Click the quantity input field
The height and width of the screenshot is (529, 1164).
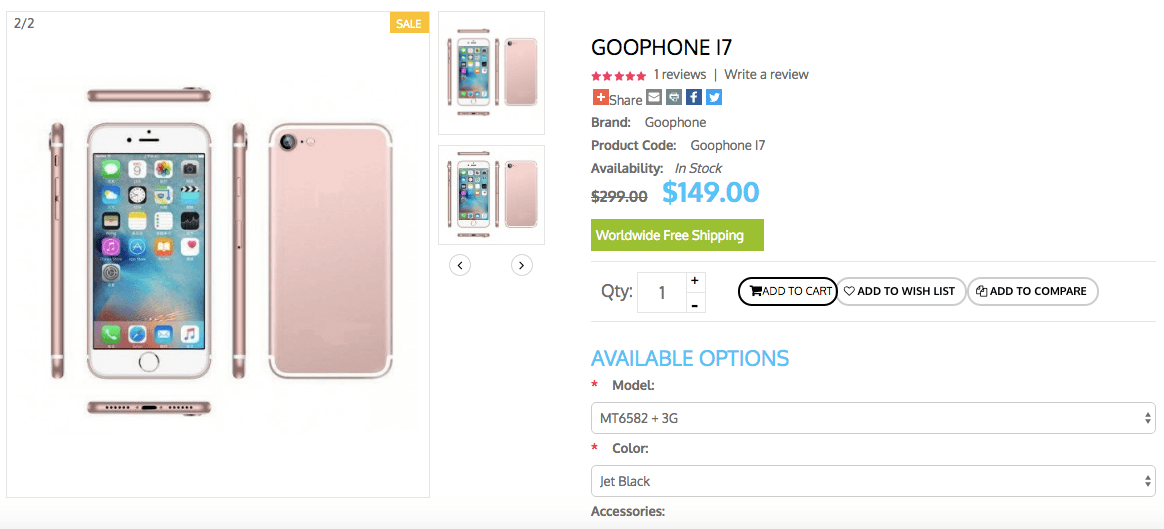(661, 292)
